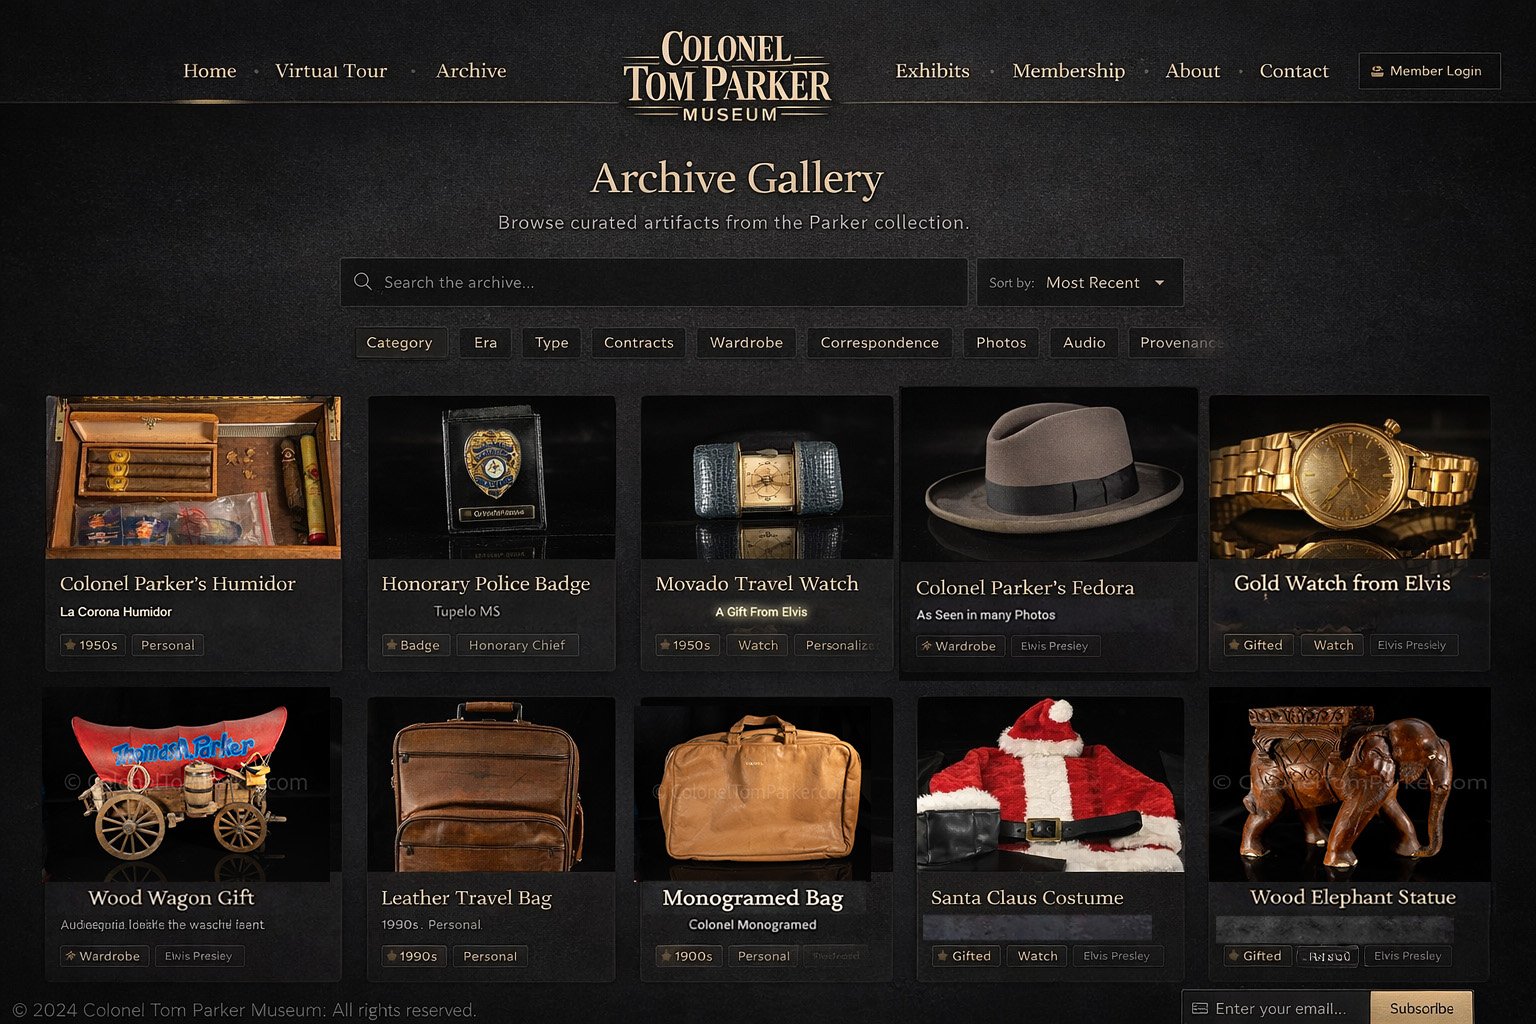Open the Sort by Most Recent dropdown
This screenshot has width=1536, height=1024.
tap(1080, 282)
